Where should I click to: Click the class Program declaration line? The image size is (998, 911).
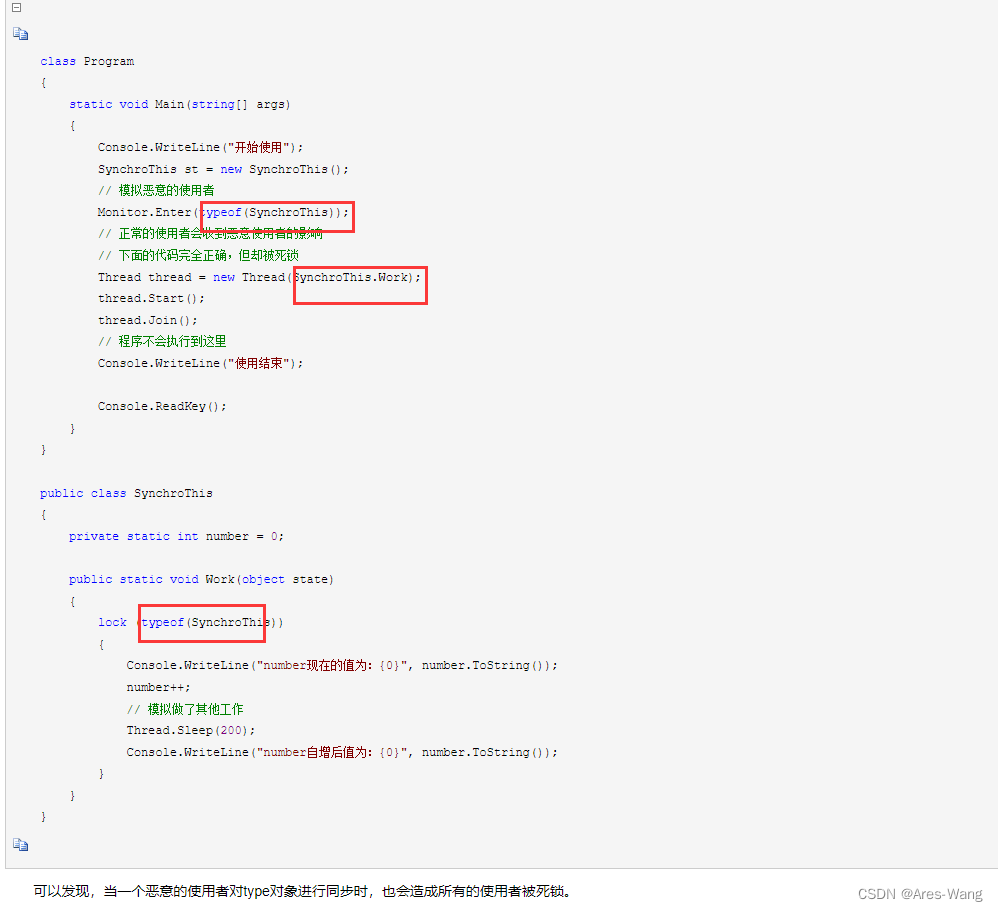87,60
